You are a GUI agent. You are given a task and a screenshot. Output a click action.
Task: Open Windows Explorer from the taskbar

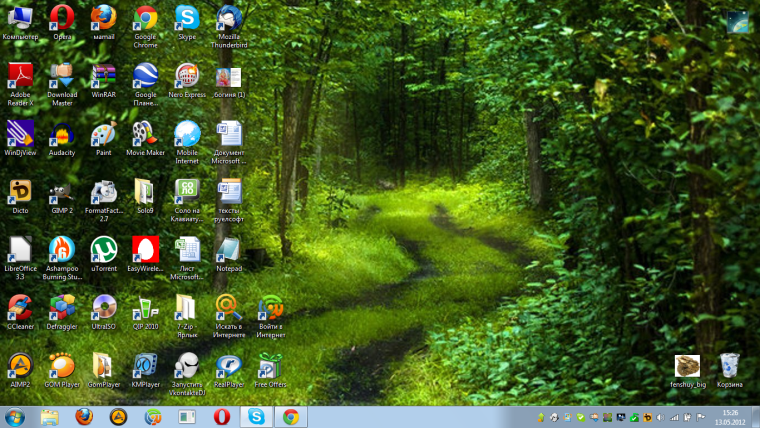(50, 417)
